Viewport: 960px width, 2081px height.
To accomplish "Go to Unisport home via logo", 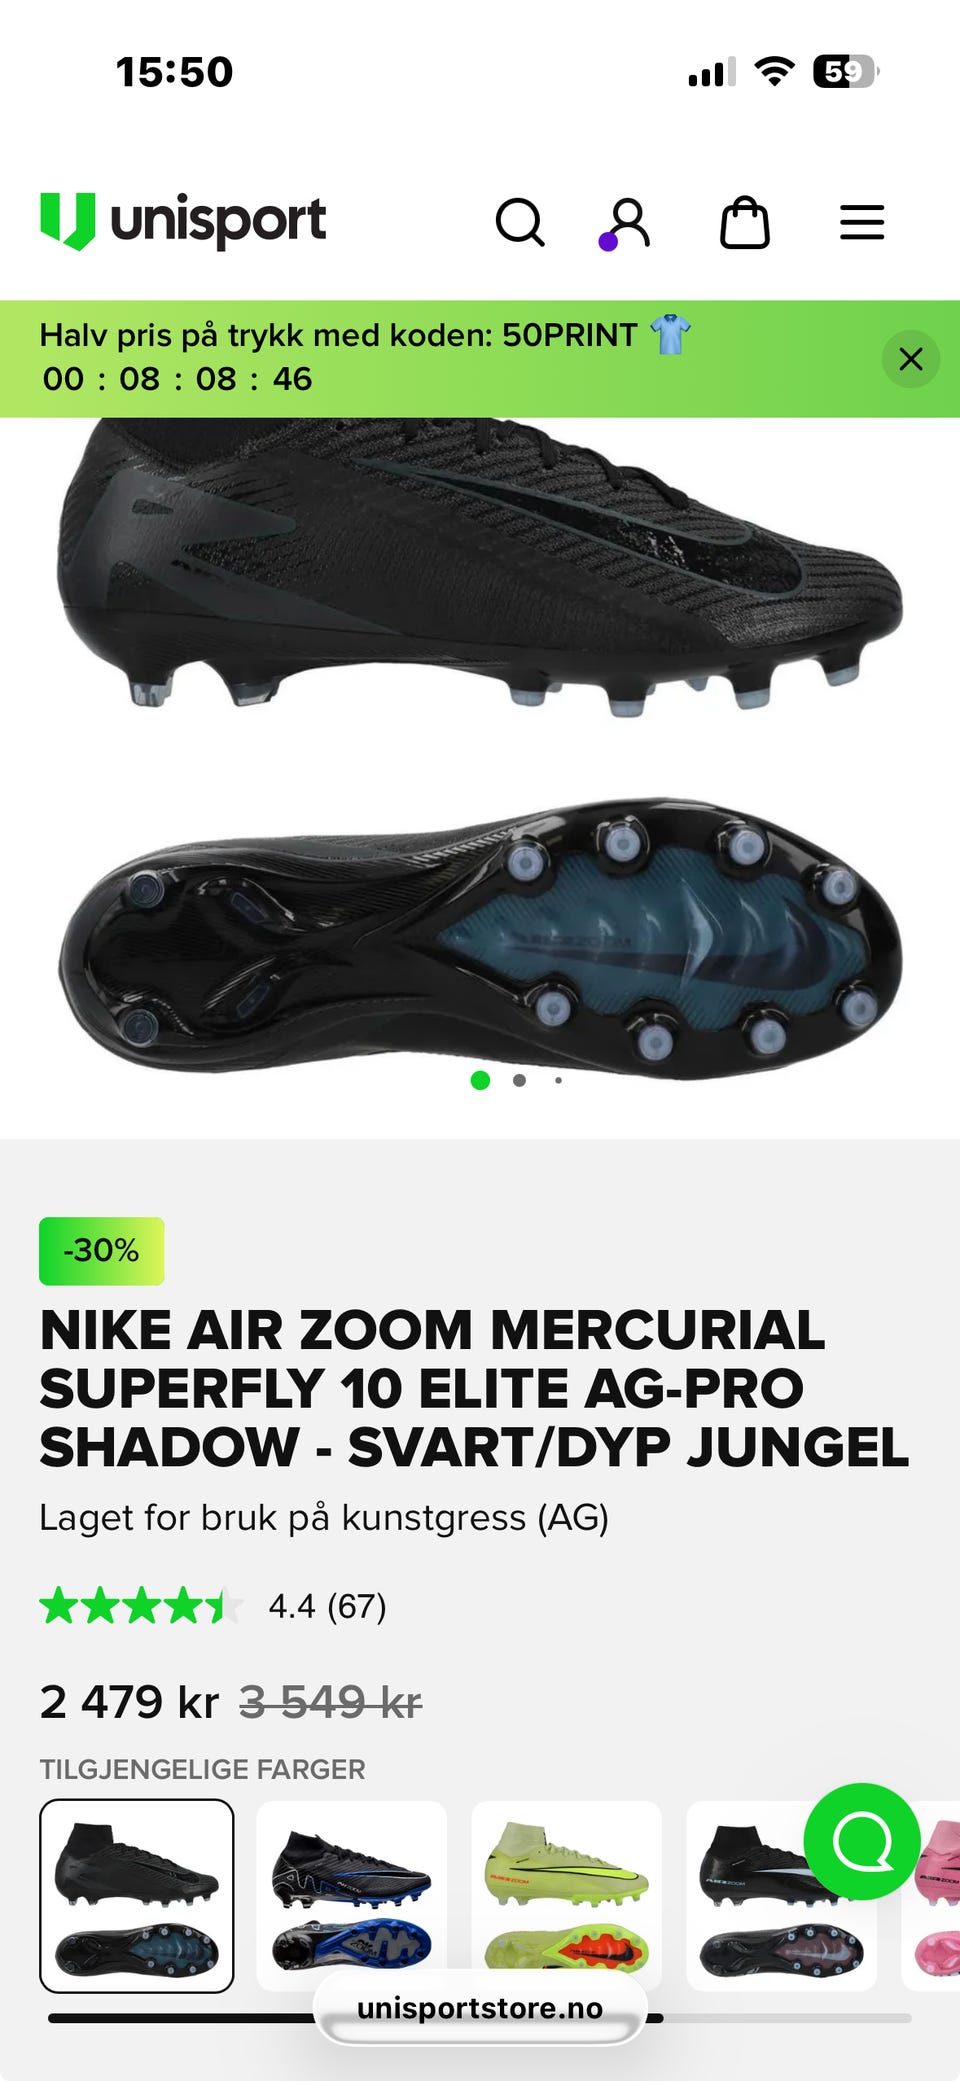I will pyautogui.click(x=183, y=221).
